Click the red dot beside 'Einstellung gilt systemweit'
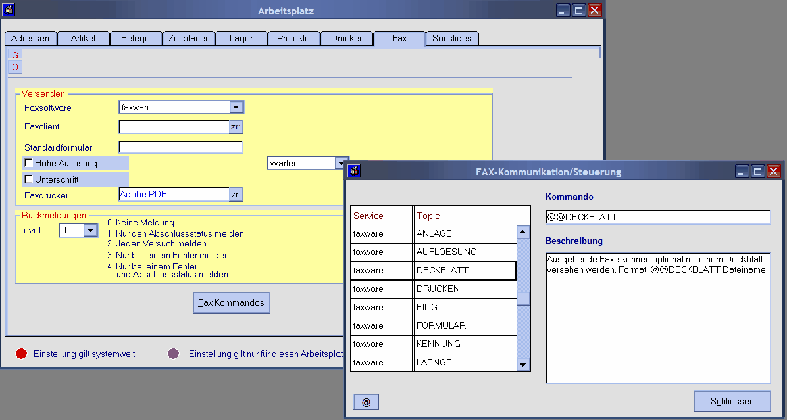This screenshot has height=420, width=787. click(x=21, y=353)
